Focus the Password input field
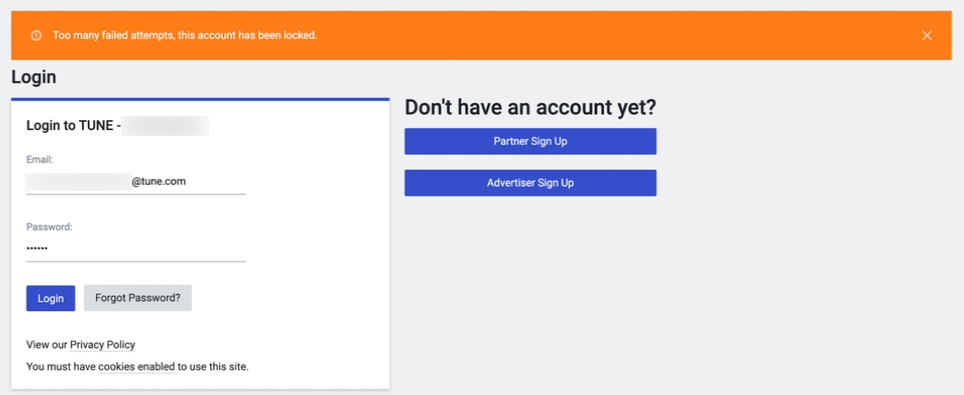Screen dimensions: 964x395 136,249
